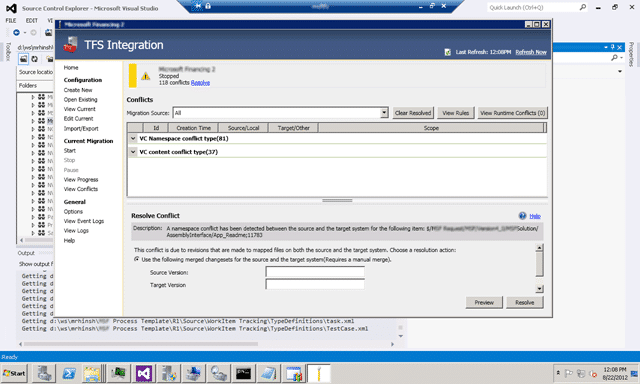Open View Progress in the sidebar
This screenshot has height=384, width=640.
tap(81, 180)
